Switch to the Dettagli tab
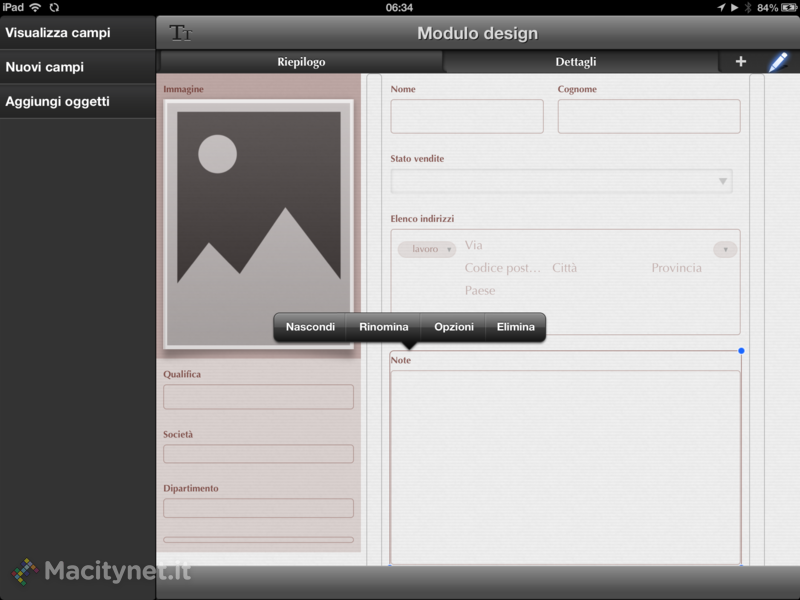The height and width of the screenshot is (600, 800). click(x=576, y=62)
